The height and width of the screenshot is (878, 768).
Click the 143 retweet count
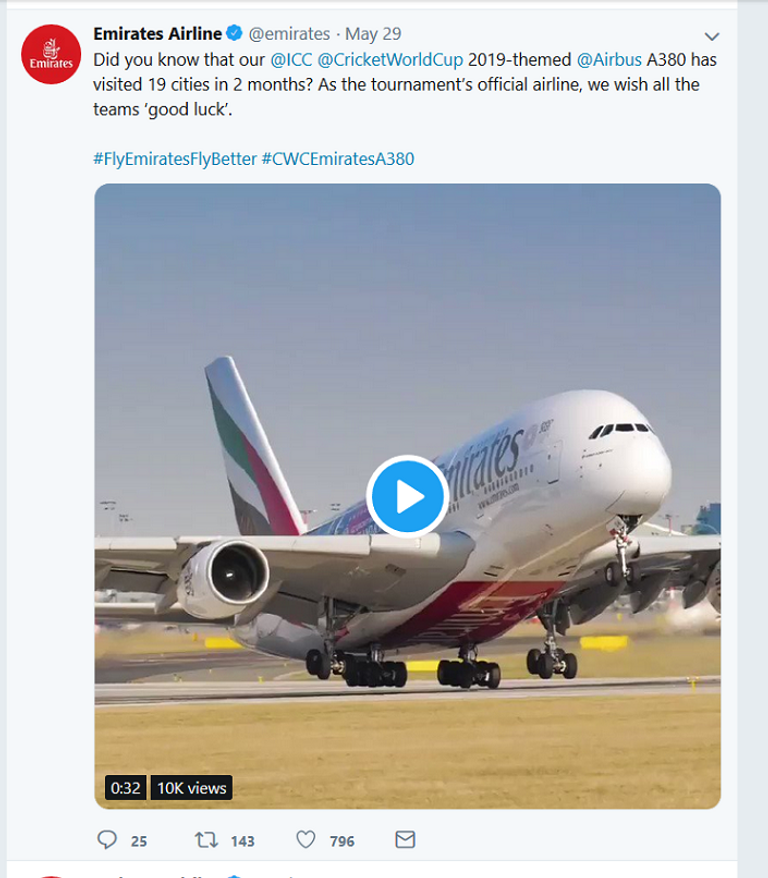tap(243, 841)
